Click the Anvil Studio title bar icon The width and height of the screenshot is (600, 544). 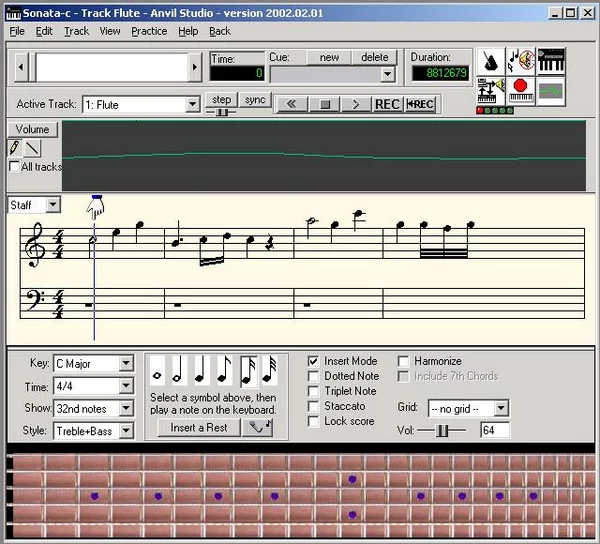click(14, 13)
